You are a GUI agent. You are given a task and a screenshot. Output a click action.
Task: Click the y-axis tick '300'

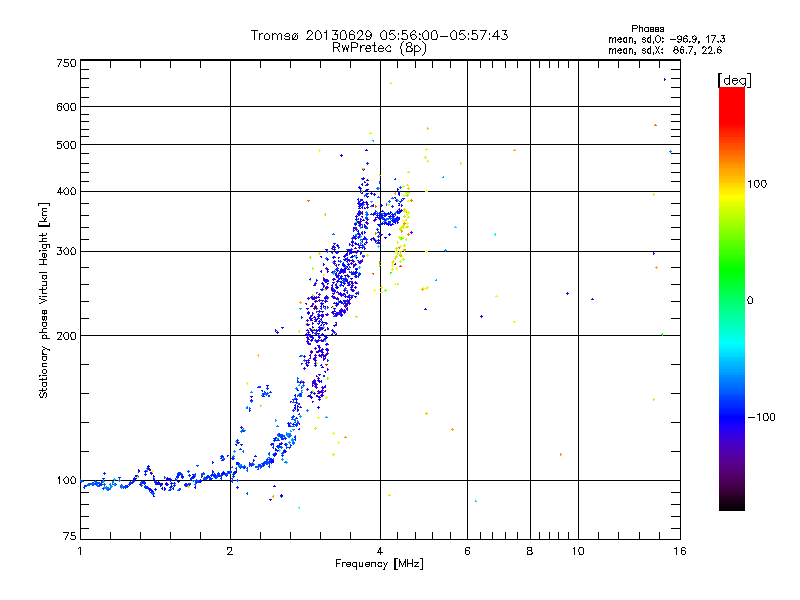tap(66, 252)
